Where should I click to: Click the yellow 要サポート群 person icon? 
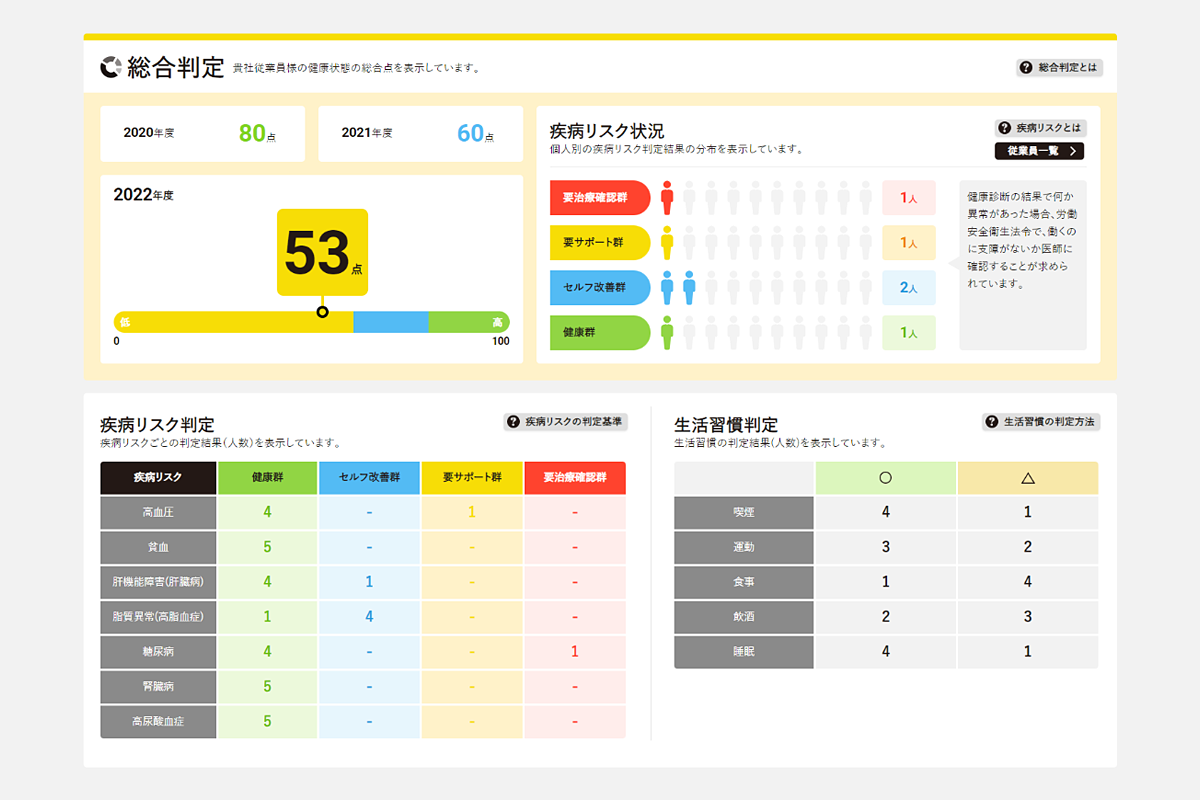pos(667,243)
